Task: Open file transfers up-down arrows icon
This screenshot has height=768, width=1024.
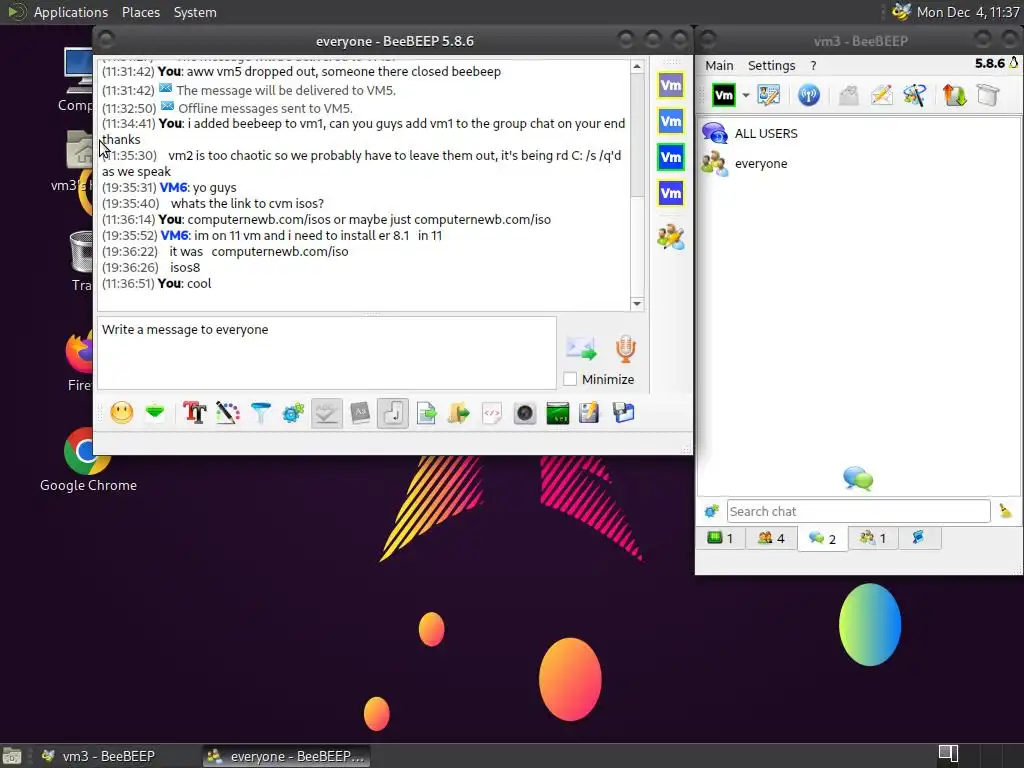Action: (954, 95)
